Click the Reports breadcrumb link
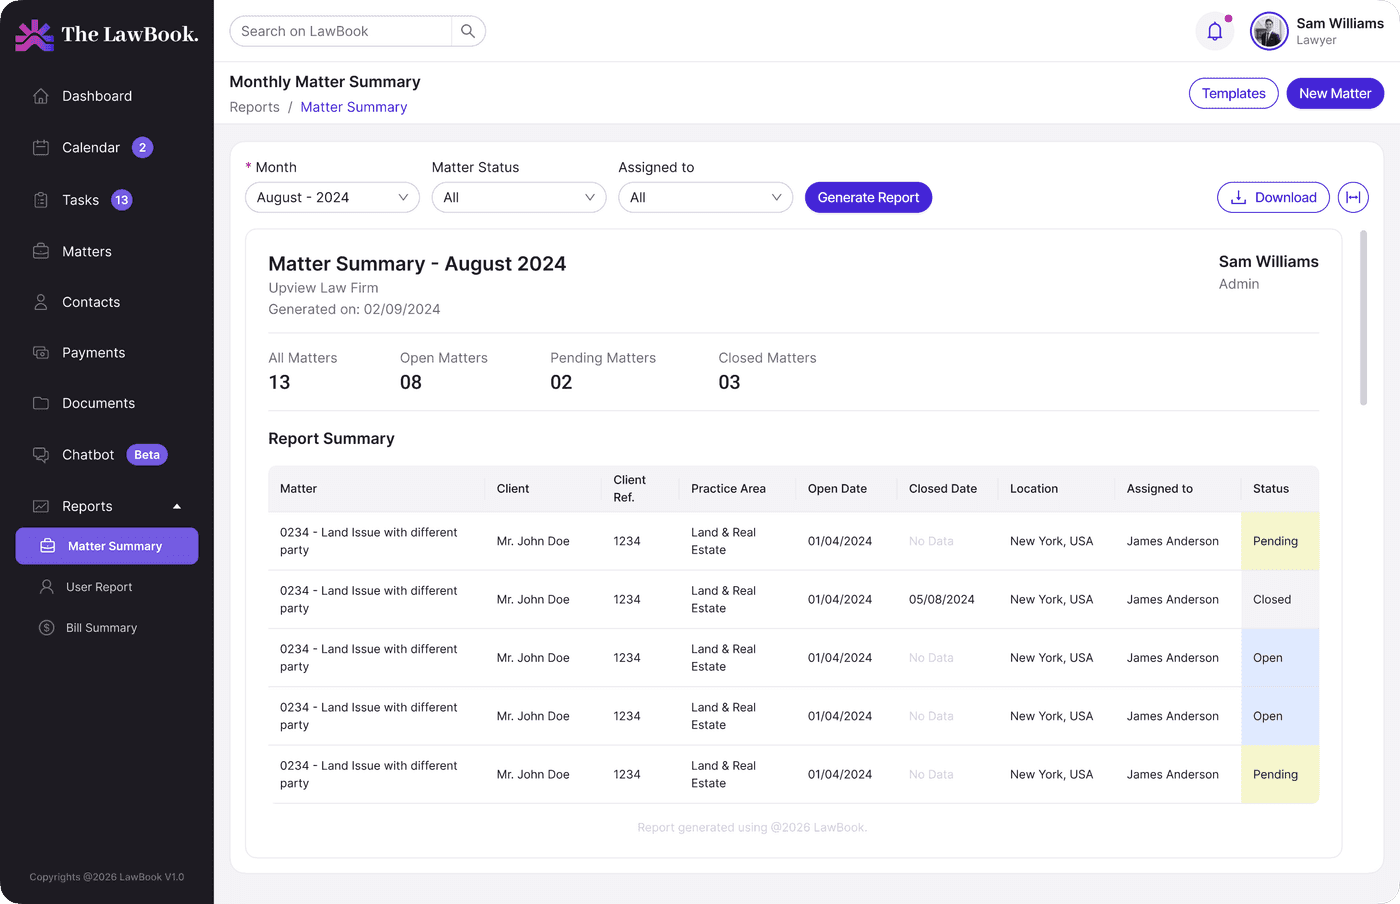The width and height of the screenshot is (1400, 904). (x=254, y=107)
